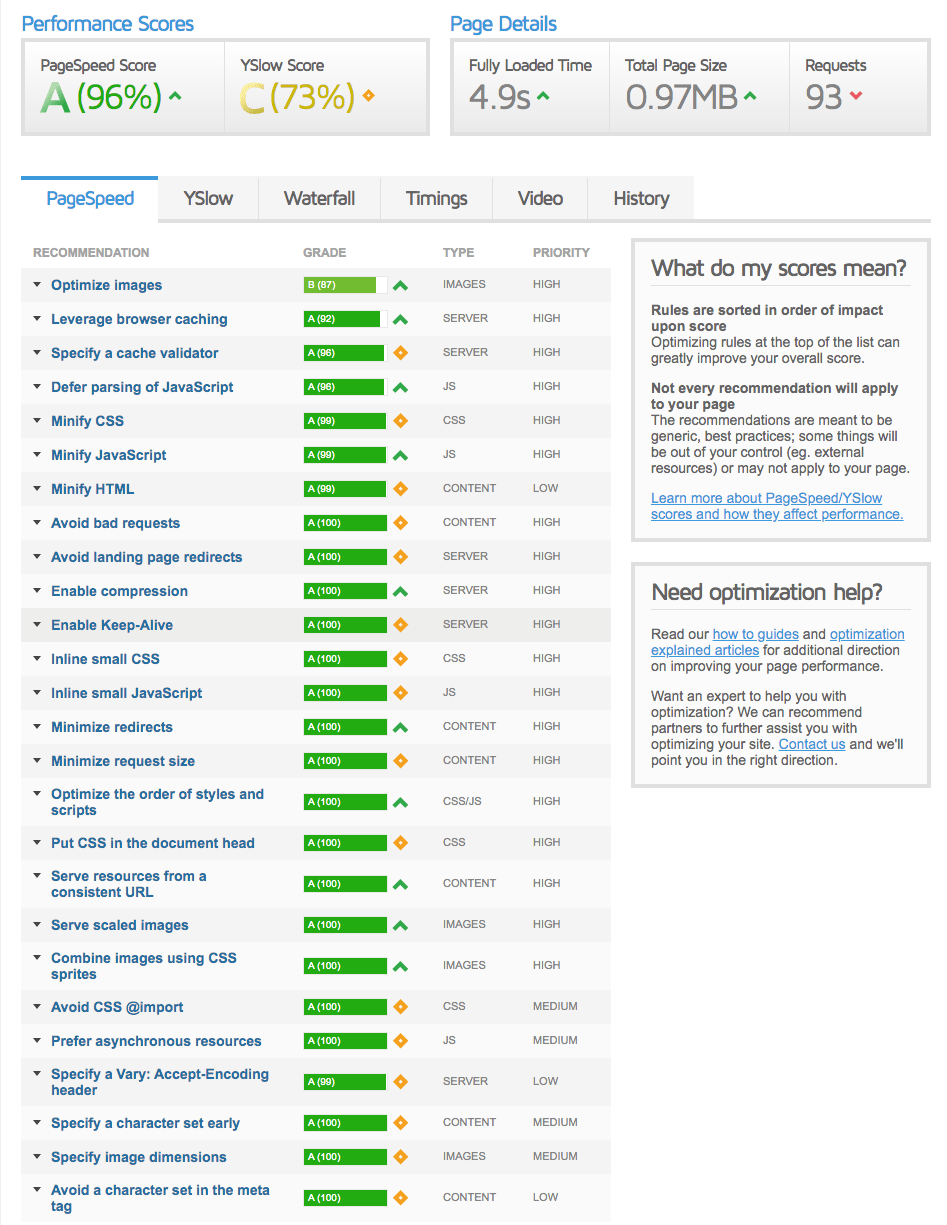The height and width of the screenshot is (1225, 947).
Task: Click the Contact us link
Action: [812, 744]
